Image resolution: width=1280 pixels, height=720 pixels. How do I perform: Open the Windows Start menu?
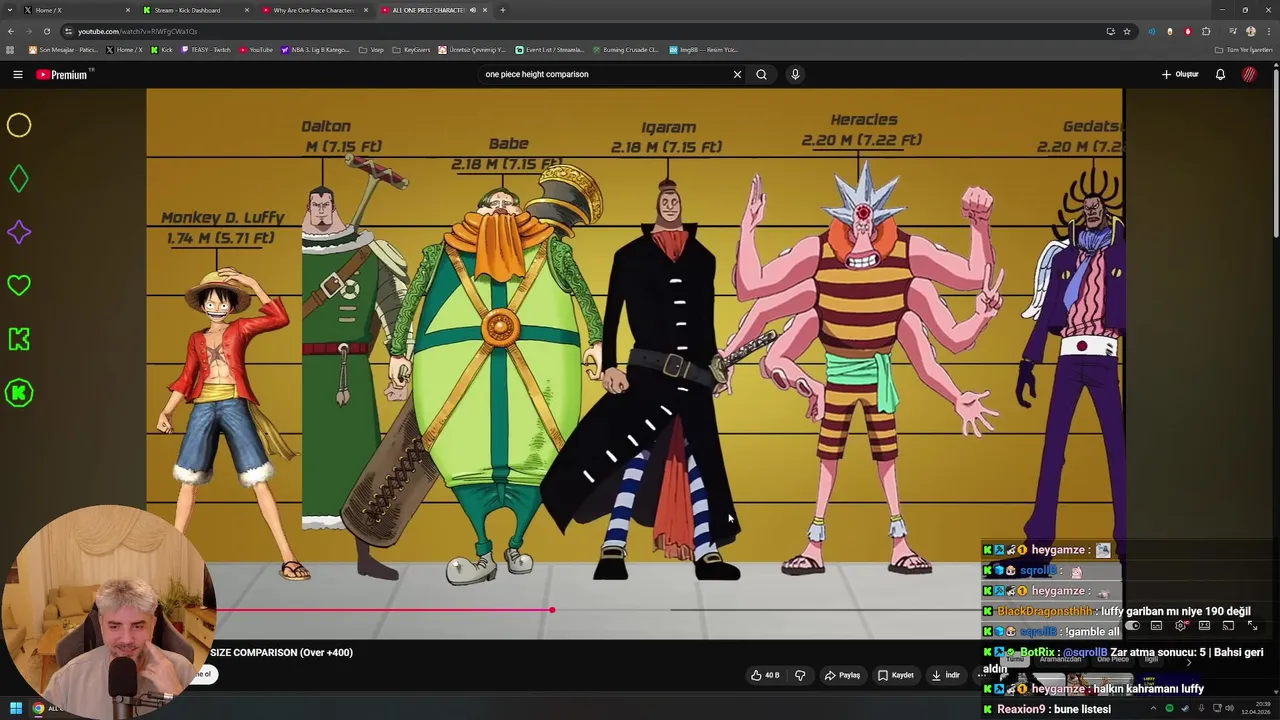pos(16,708)
